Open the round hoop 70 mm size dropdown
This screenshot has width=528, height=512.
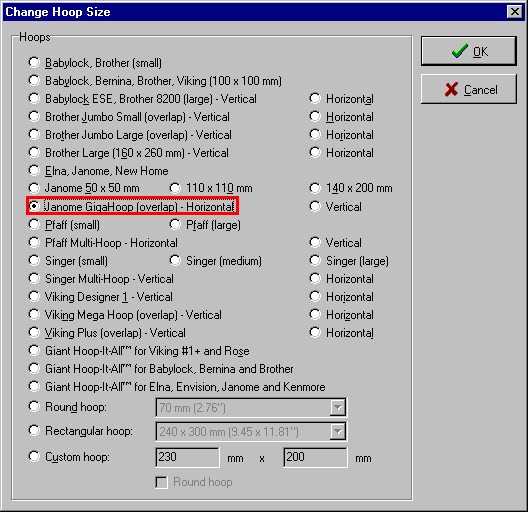338,408
